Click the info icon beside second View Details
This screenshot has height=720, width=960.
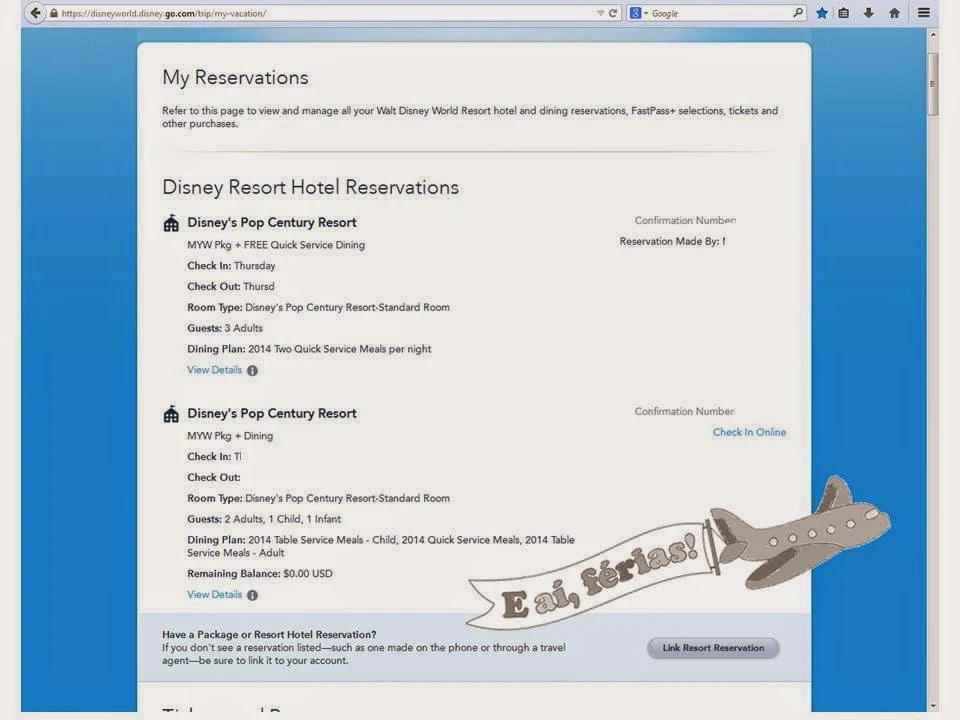click(x=252, y=595)
